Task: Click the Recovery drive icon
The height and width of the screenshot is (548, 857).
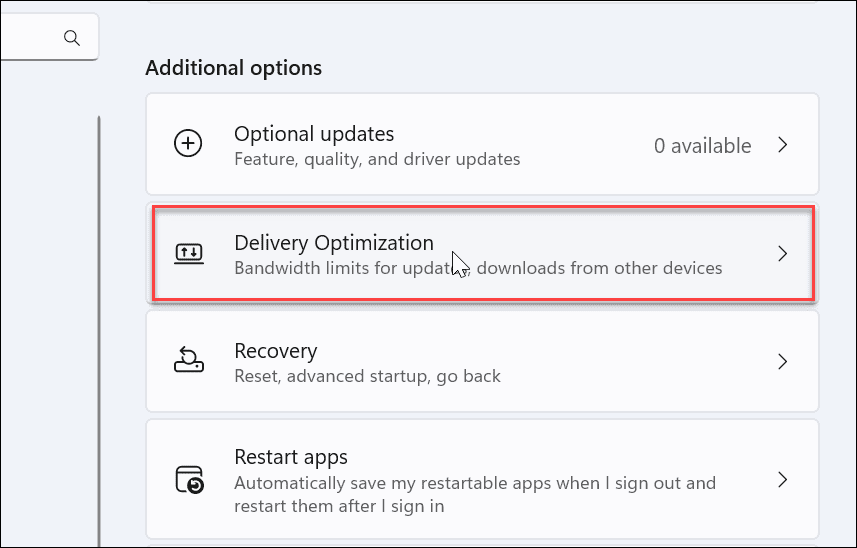Action: [x=187, y=362]
